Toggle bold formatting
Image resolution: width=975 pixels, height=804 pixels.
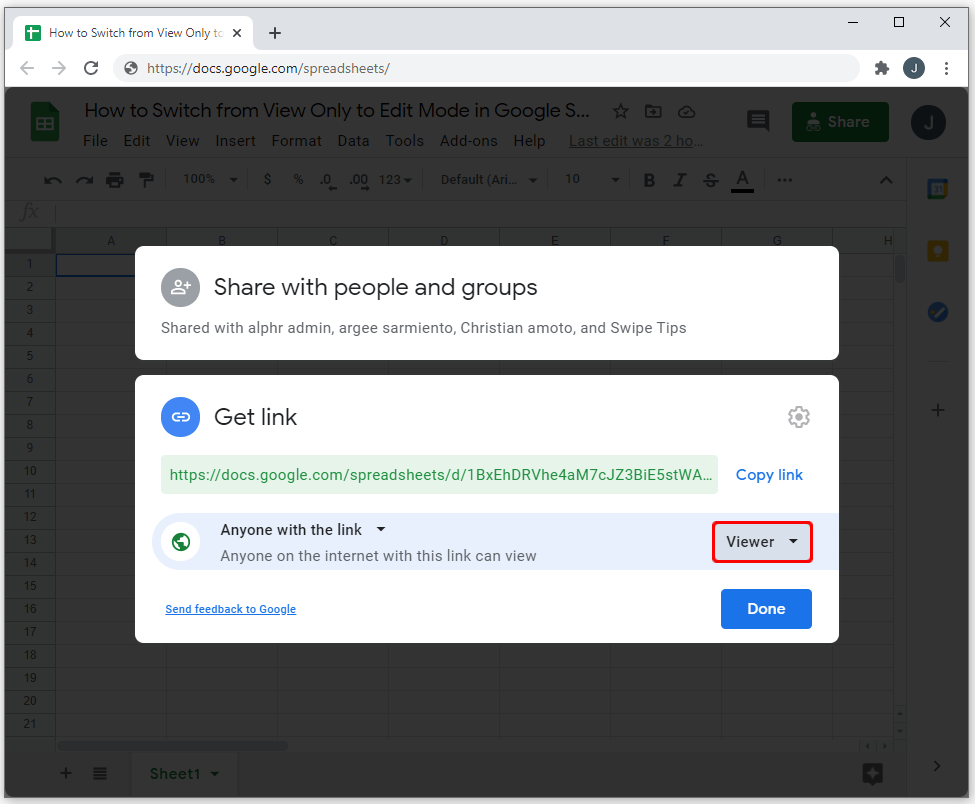click(x=649, y=180)
